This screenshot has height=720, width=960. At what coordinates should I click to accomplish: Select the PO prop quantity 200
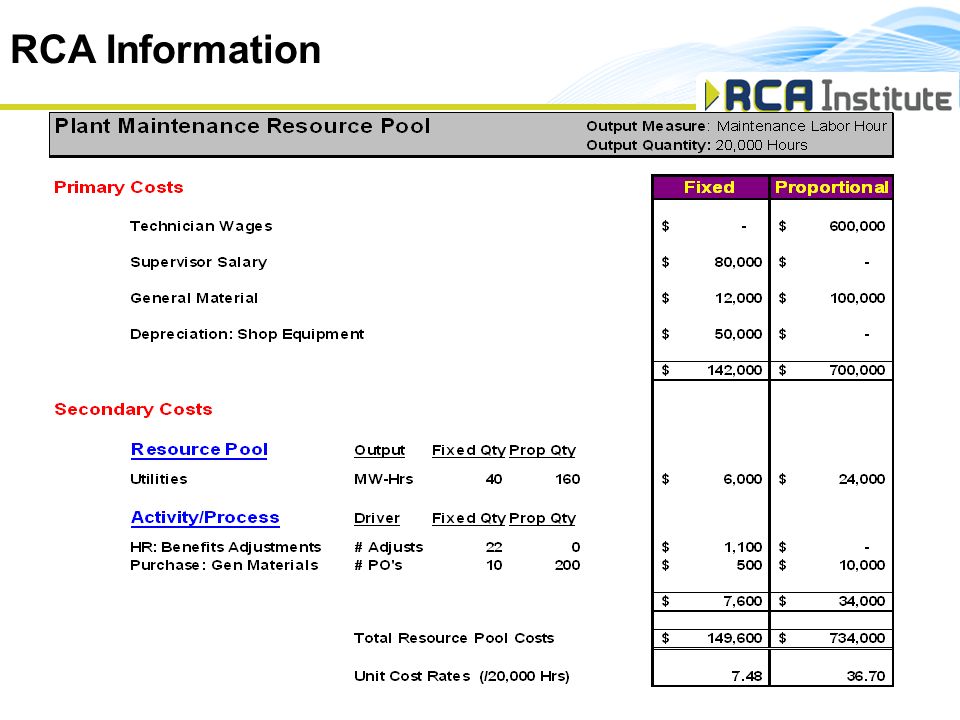568,565
